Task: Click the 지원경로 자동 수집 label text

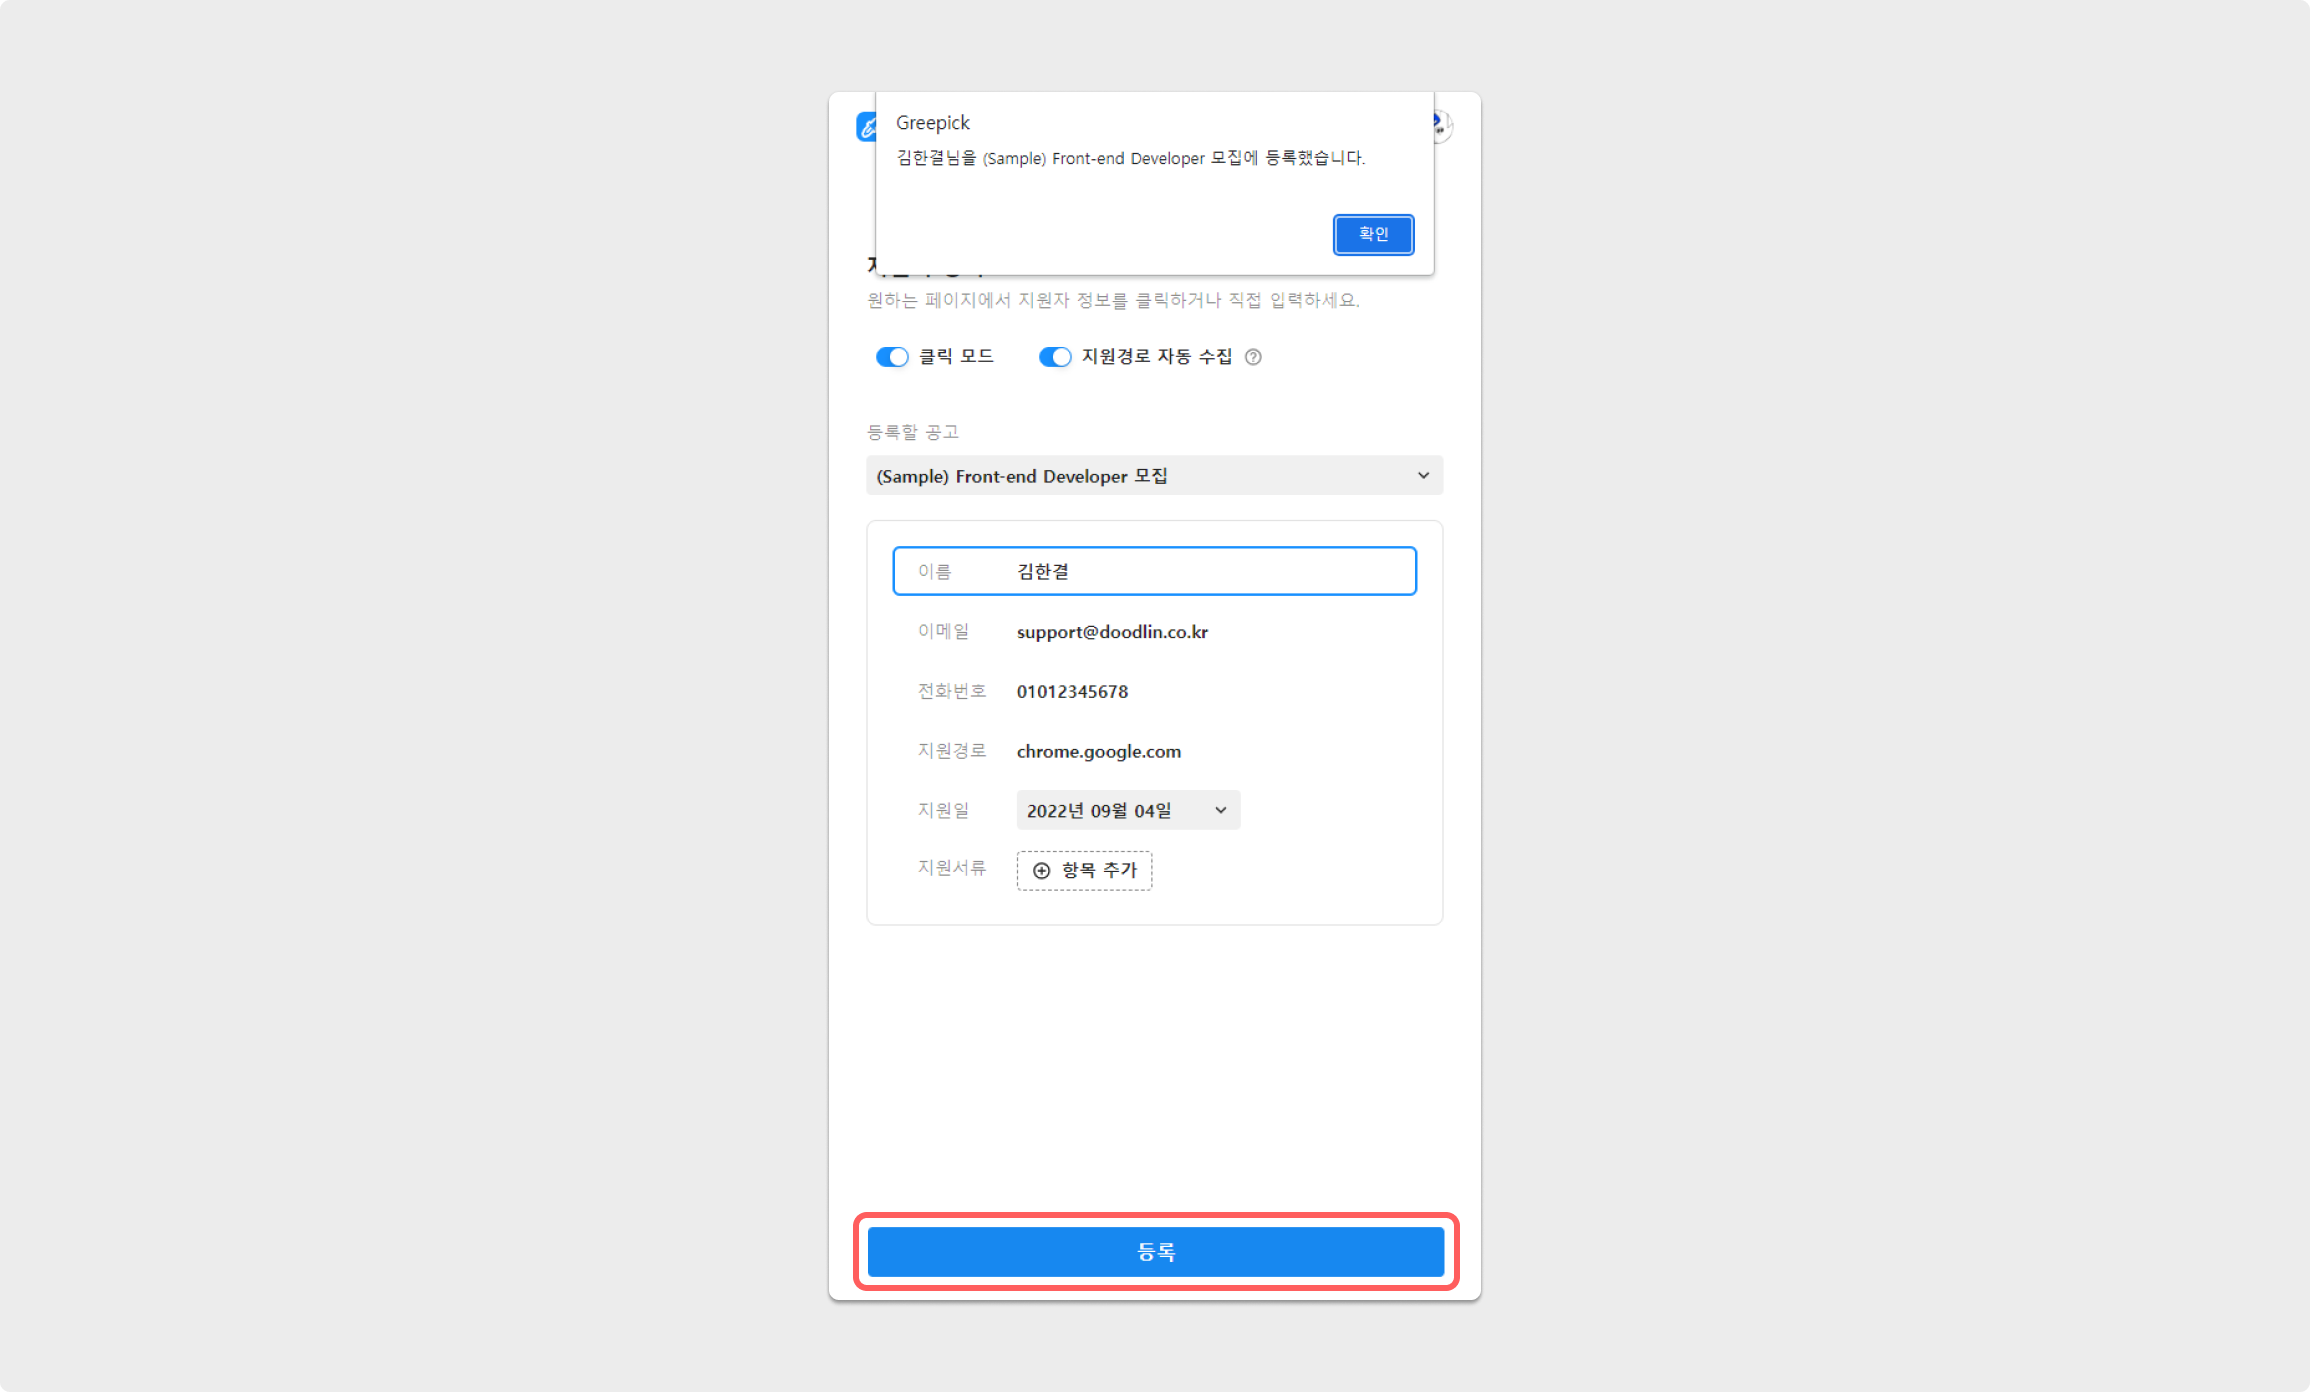Action: 1156,357
